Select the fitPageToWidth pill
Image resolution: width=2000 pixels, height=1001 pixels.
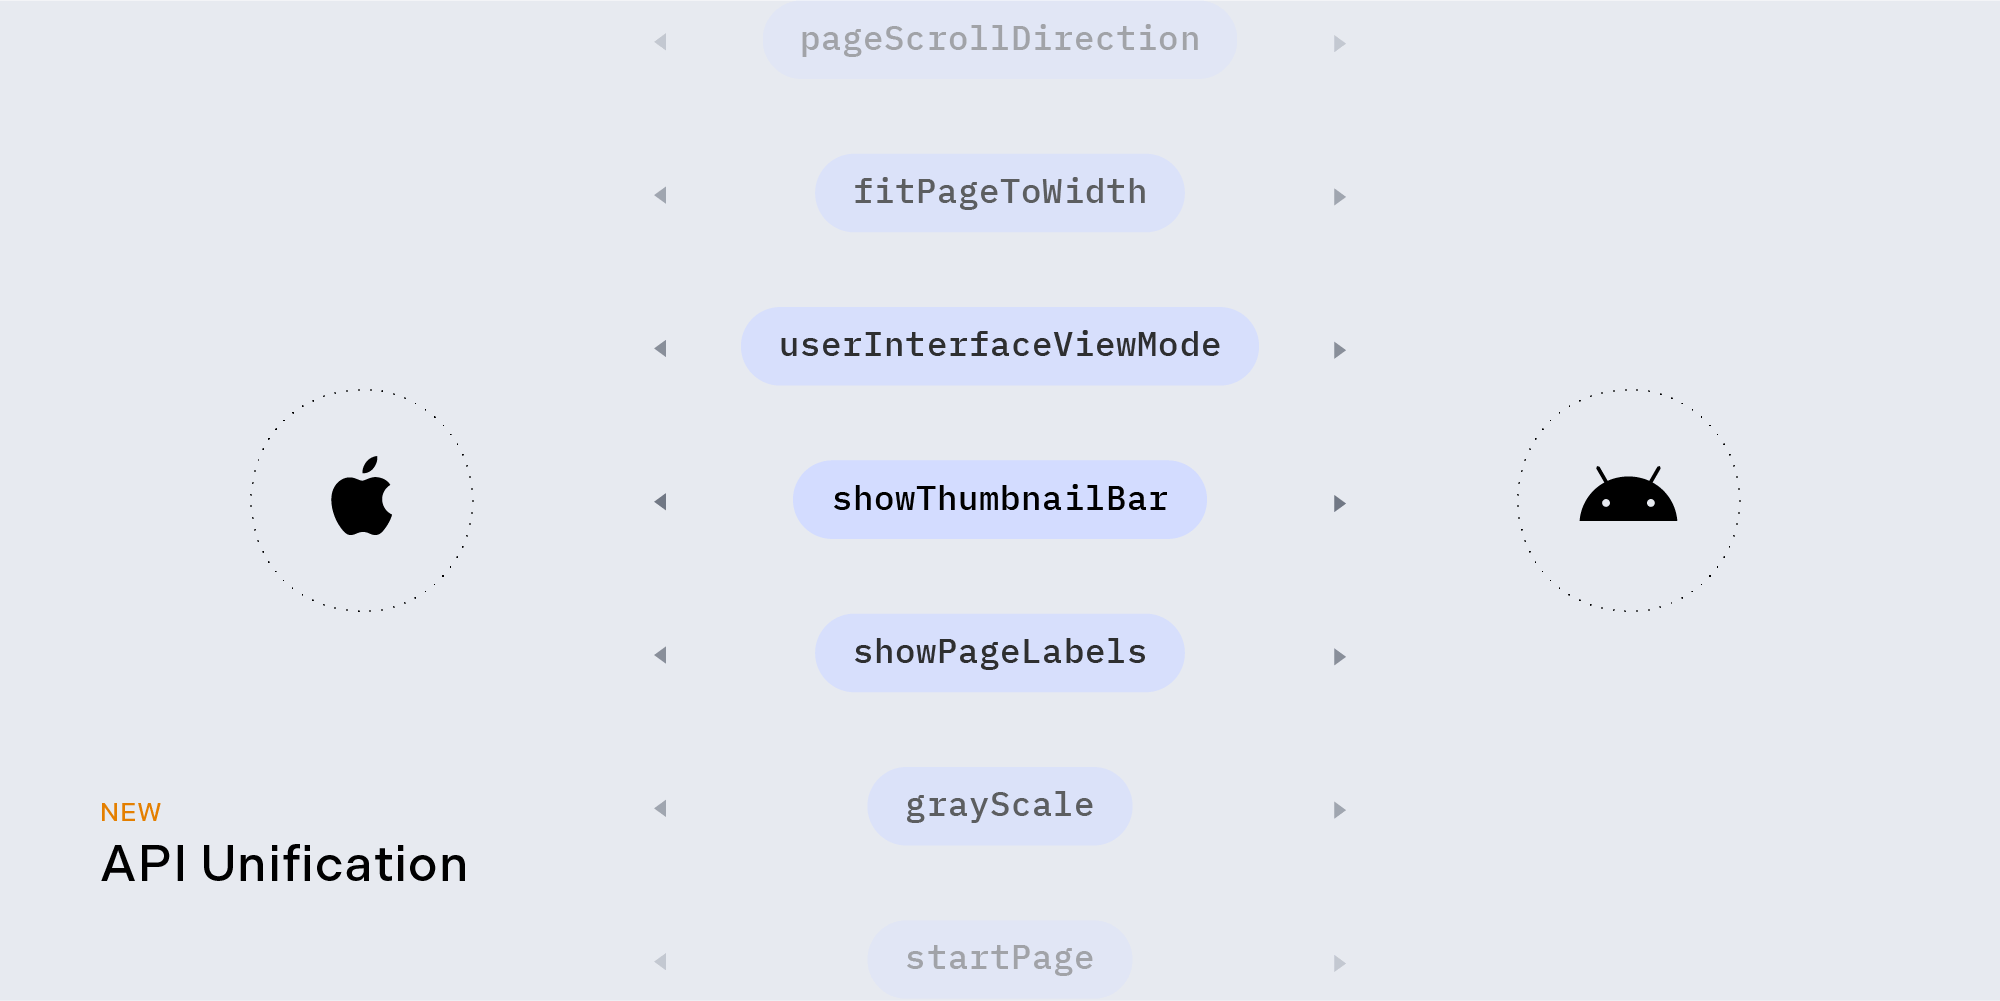click(x=1000, y=193)
